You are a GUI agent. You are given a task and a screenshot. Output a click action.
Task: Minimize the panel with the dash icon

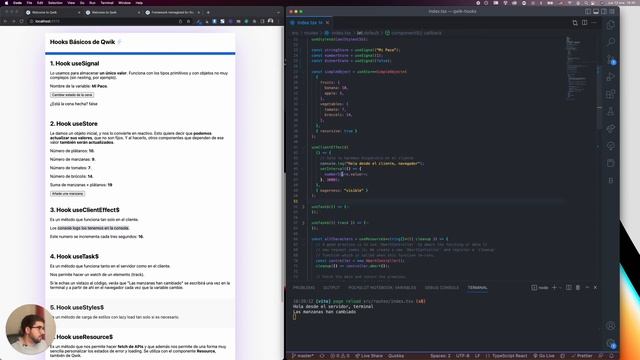[587, 287]
